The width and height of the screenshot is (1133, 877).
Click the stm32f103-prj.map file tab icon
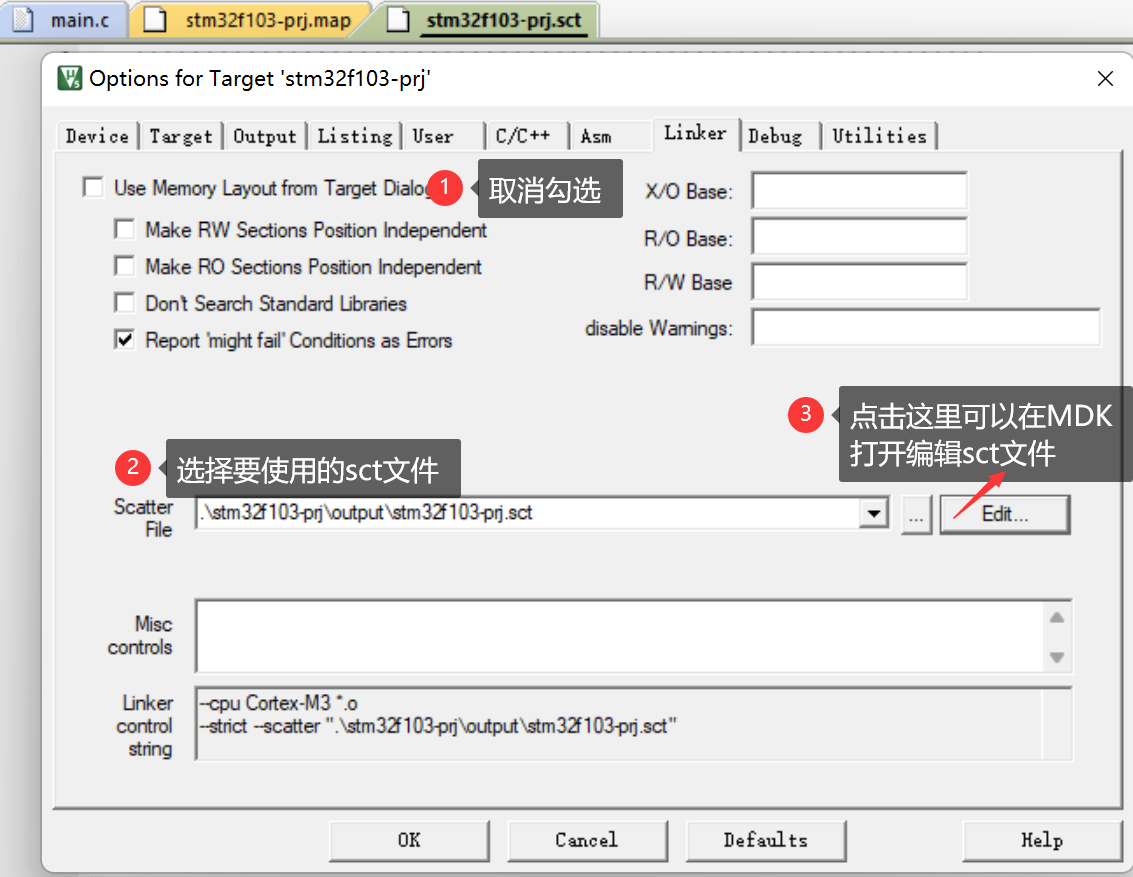click(x=155, y=20)
